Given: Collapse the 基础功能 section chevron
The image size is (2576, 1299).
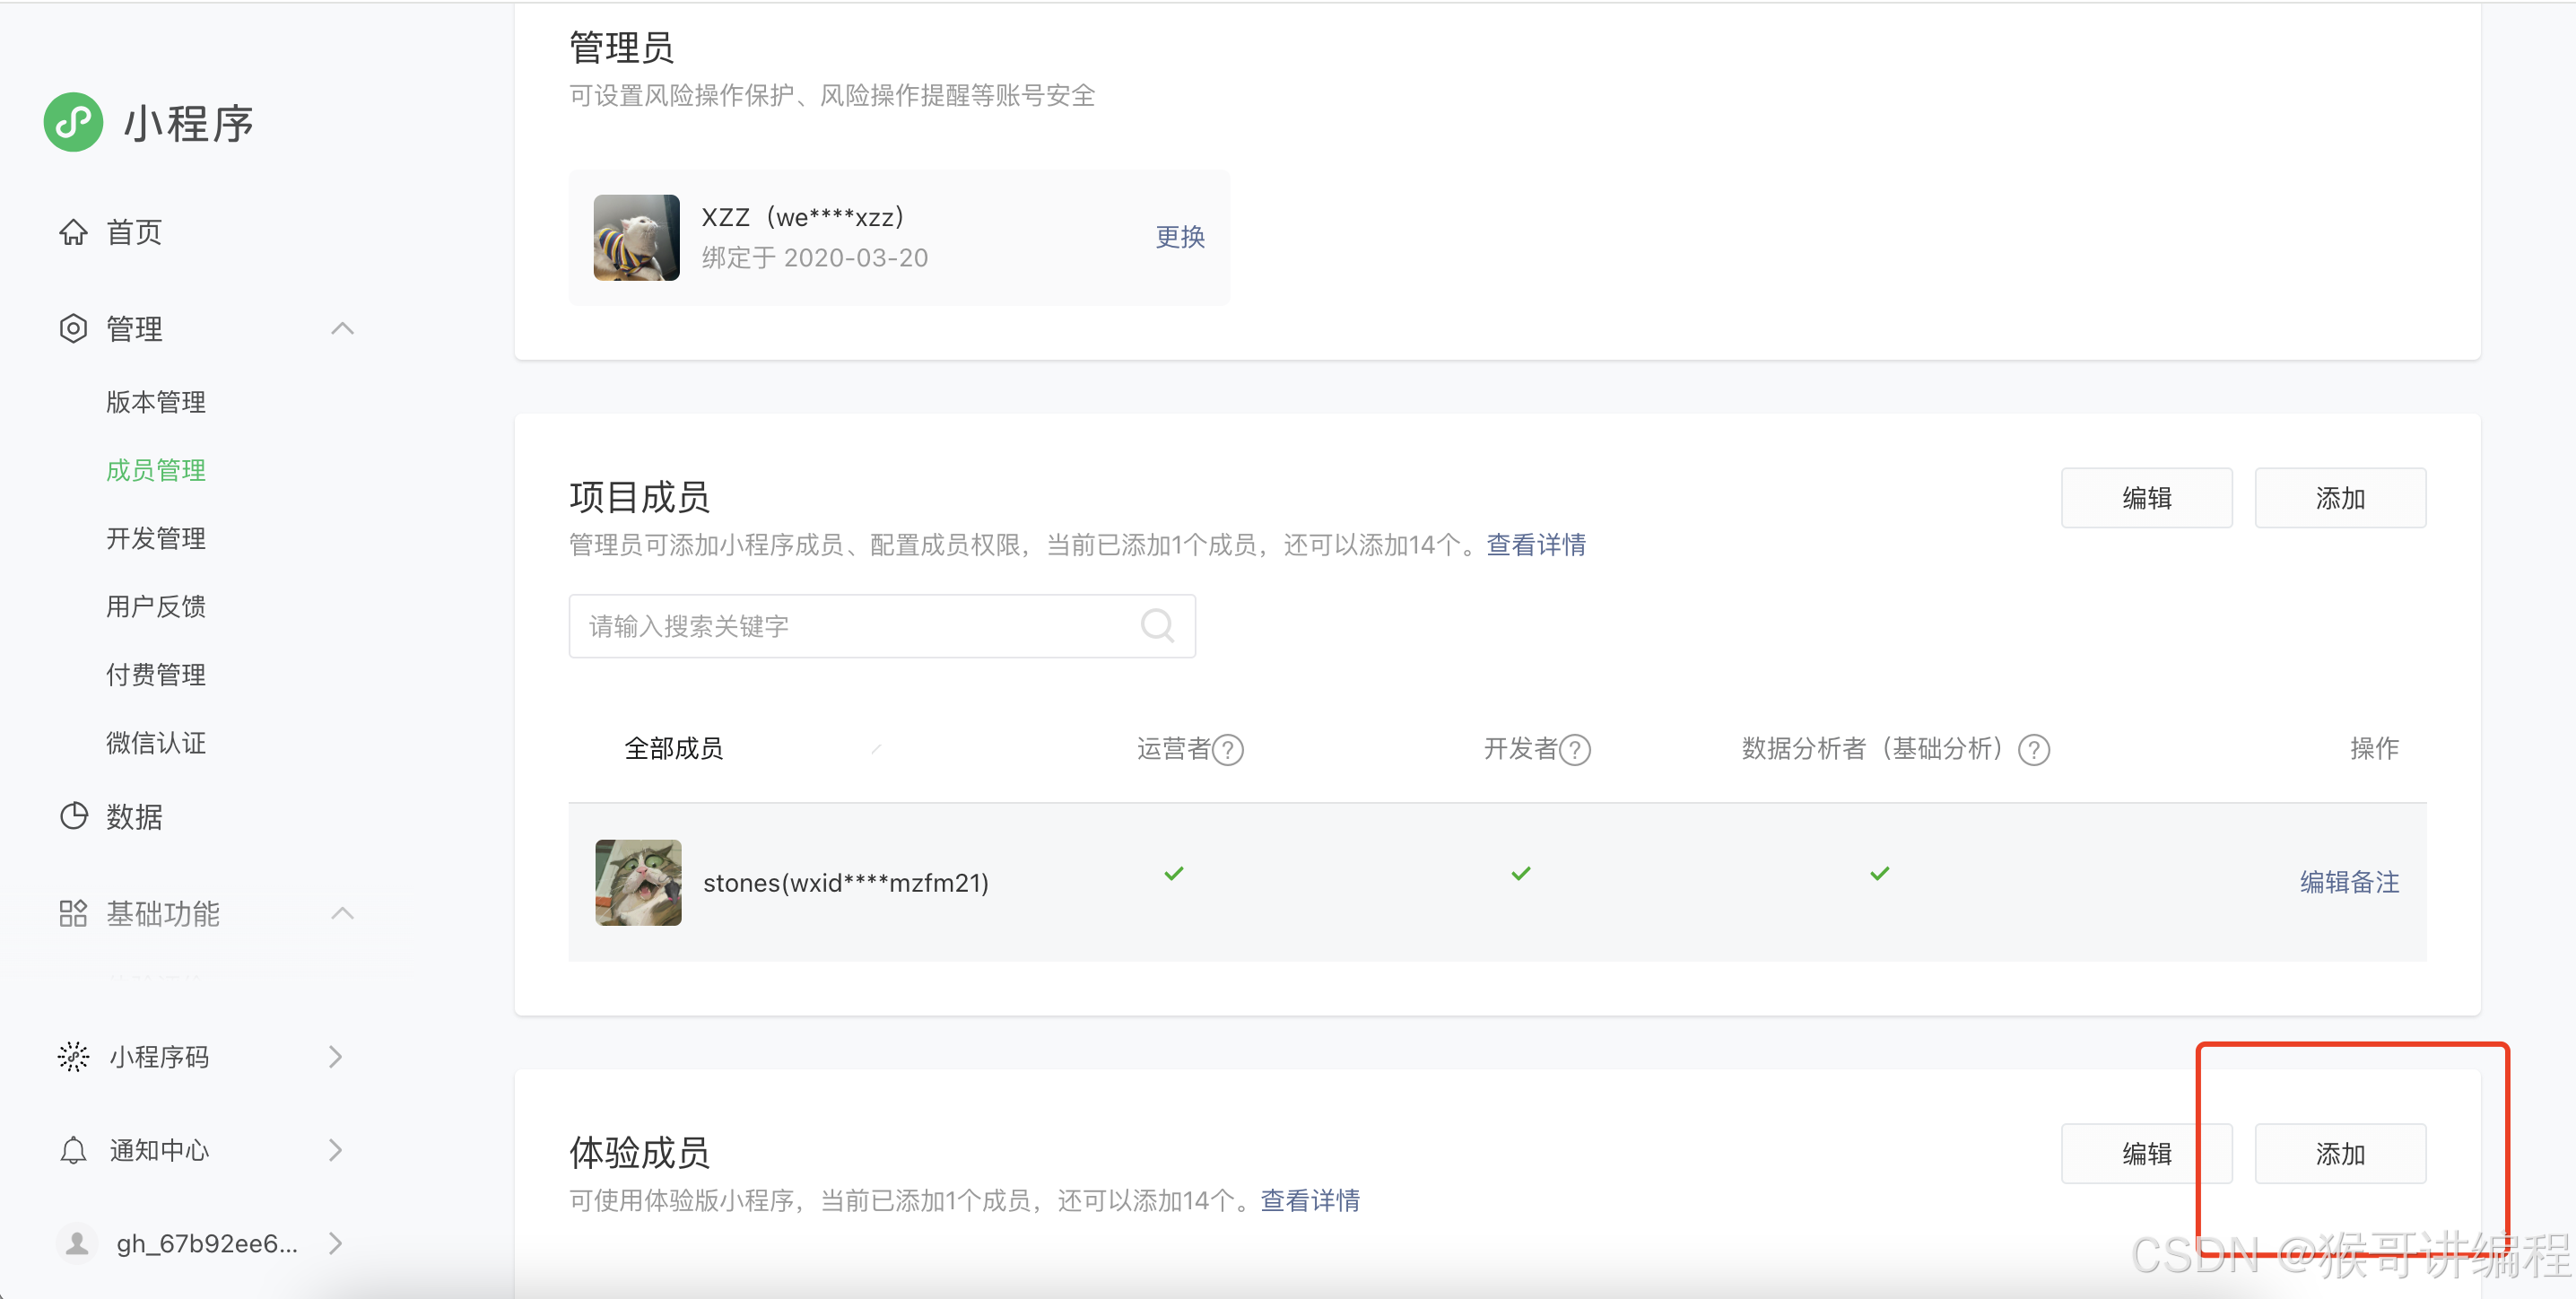Looking at the screenshot, I should [x=342, y=914].
